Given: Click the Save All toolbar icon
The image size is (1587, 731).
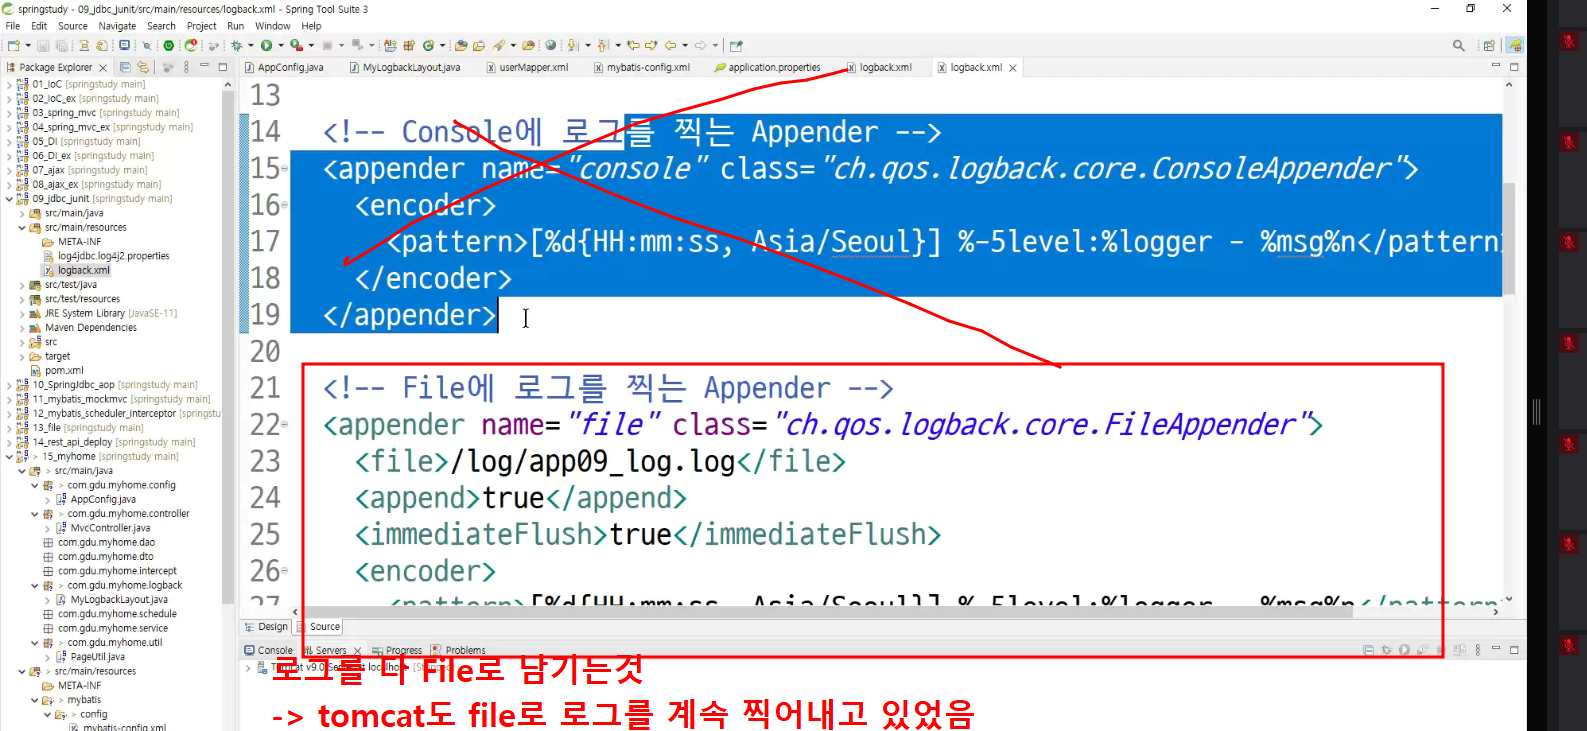Looking at the screenshot, I should tap(61, 45).
